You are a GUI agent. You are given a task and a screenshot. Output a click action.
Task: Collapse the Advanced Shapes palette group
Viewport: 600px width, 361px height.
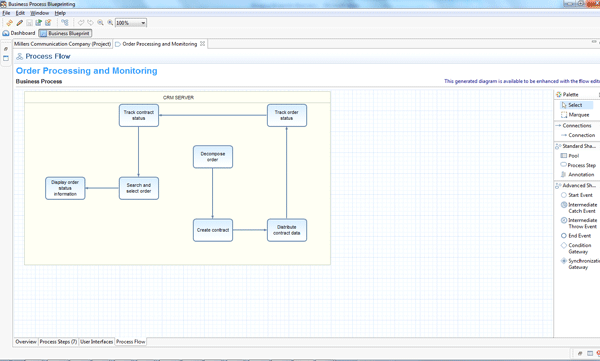(x=577, y=186)
